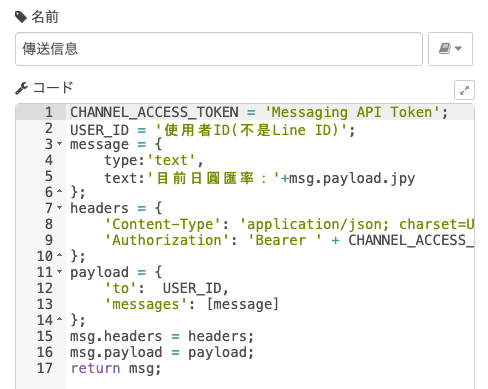Image resolution: width=488 pixels, height=389 pixels.
Task: Click line number 17 in the gutter
Action: point(45,368)
